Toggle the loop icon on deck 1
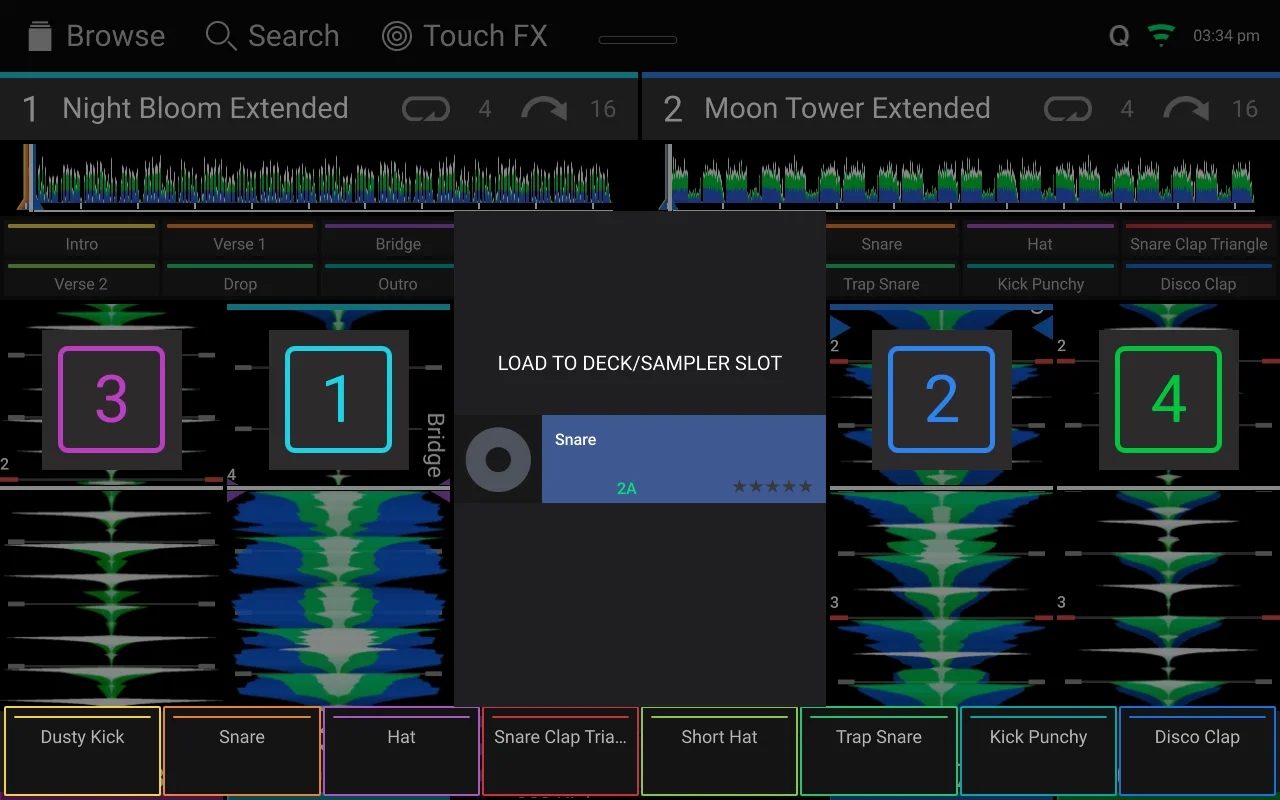1280x800 pixels. click(425, 108)
